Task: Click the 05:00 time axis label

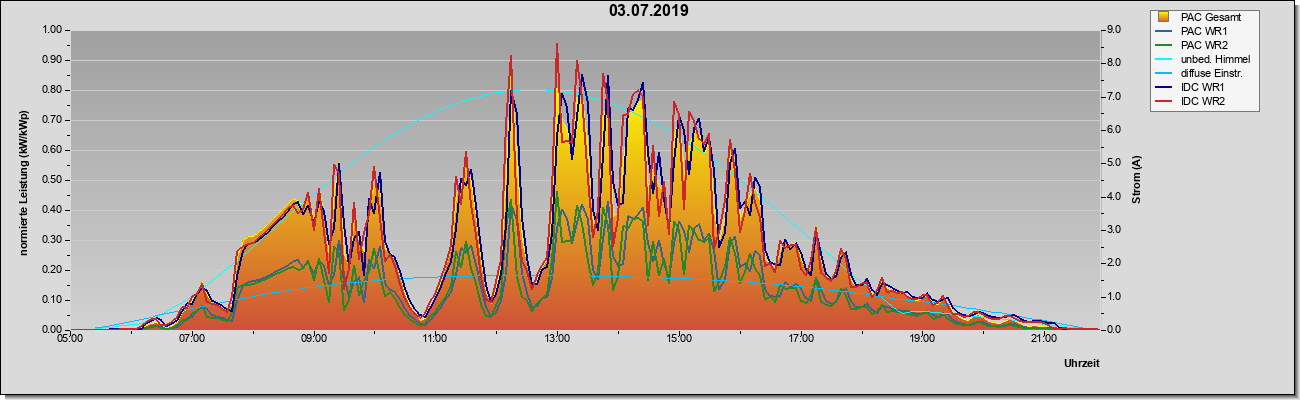Action: [70, 339]
